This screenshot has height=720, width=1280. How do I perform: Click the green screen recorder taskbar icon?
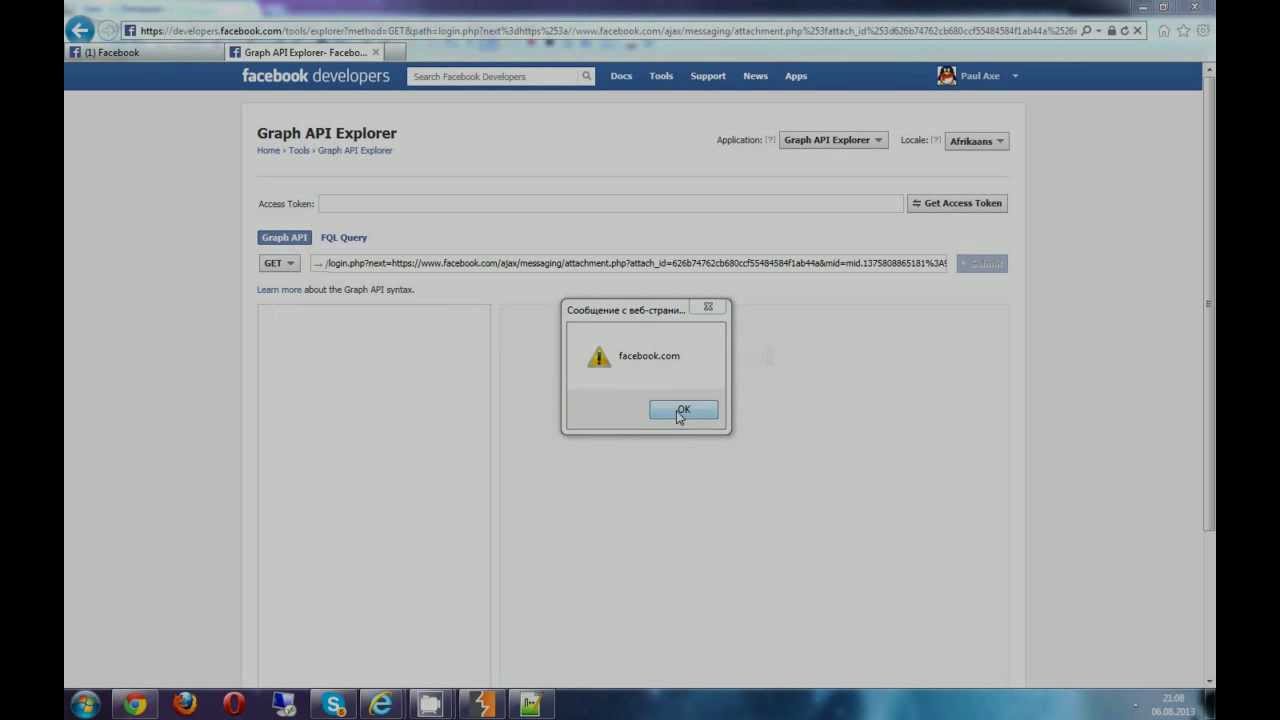point(529,705)
